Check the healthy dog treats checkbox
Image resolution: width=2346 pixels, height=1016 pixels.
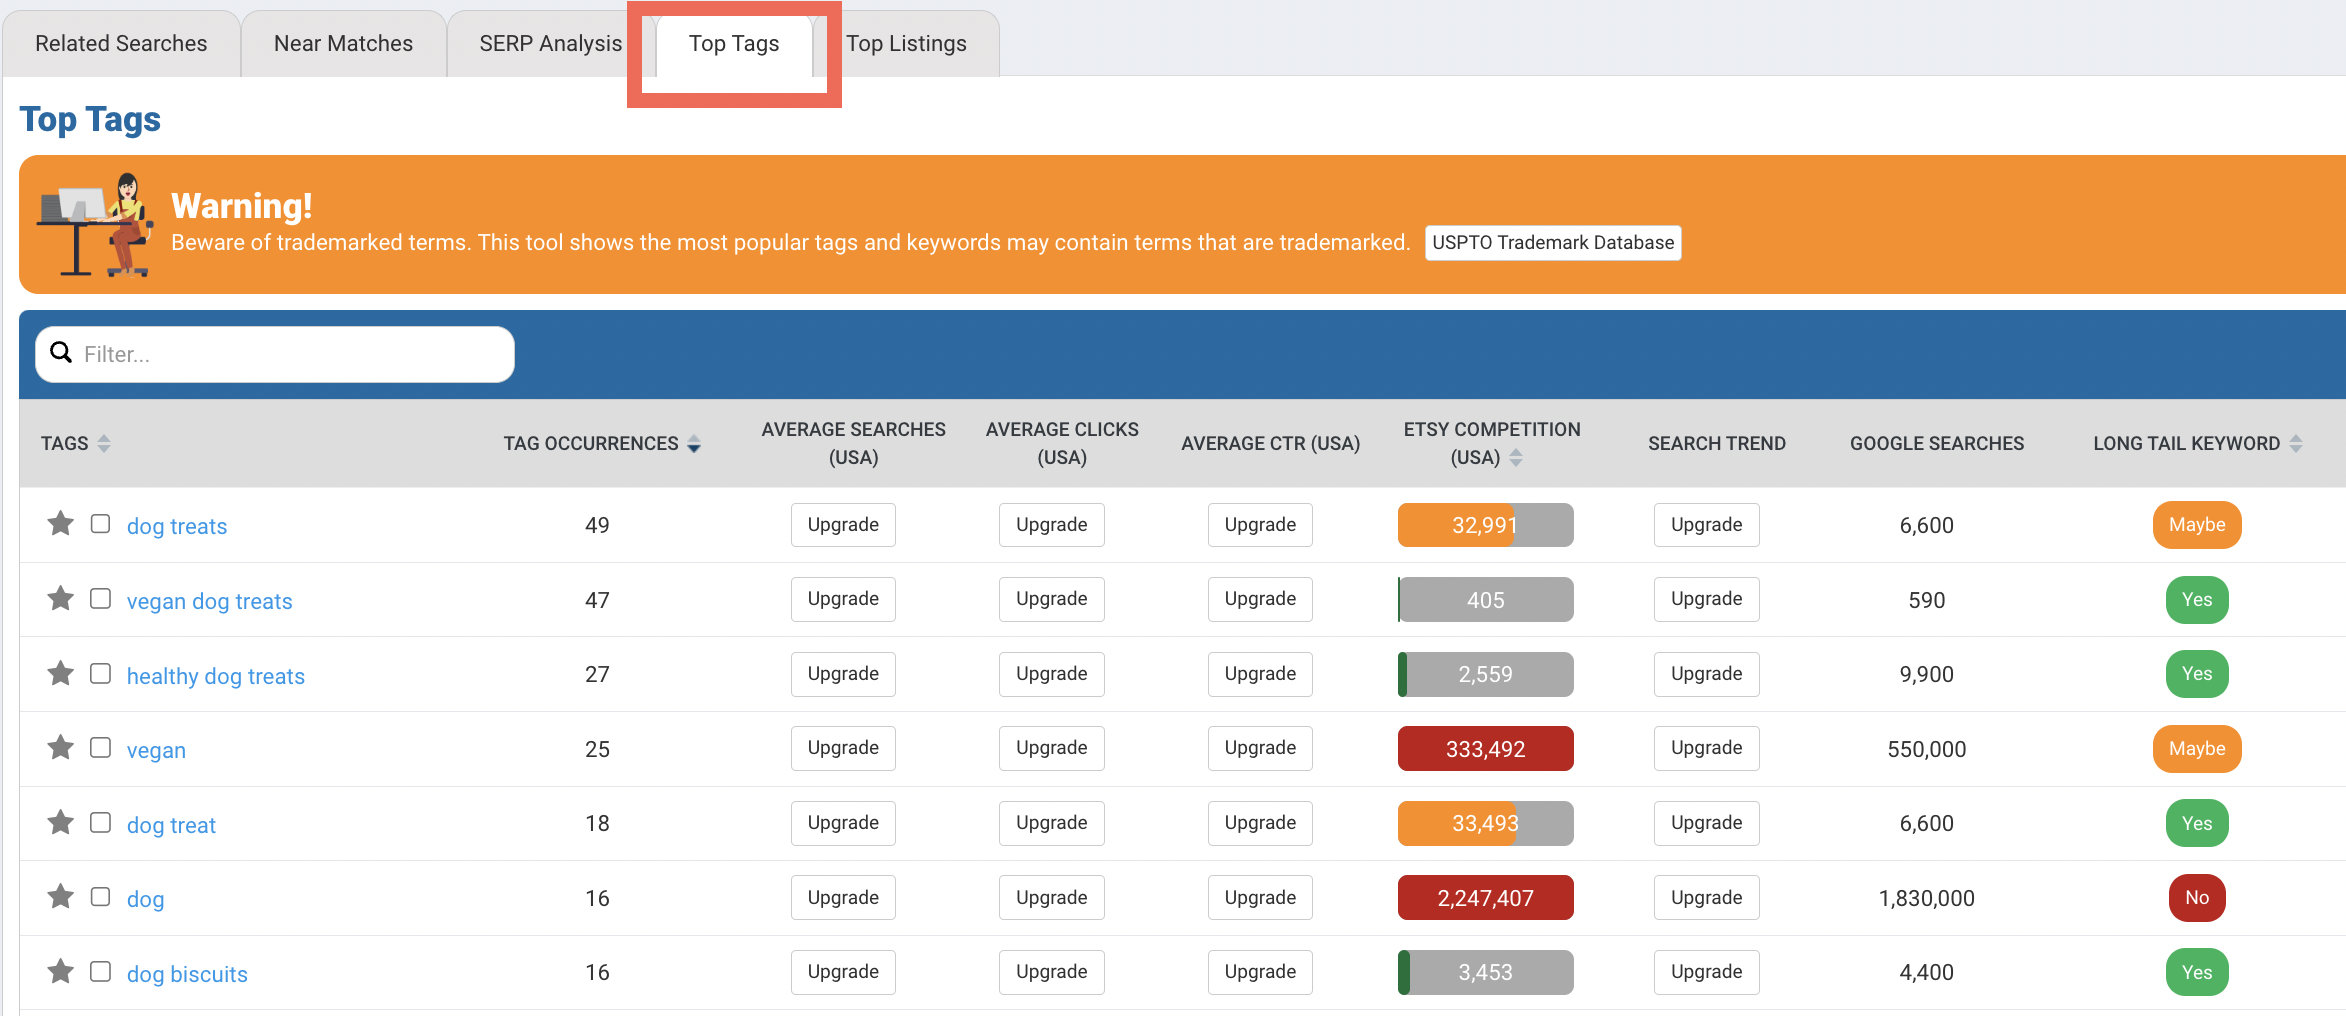point(100,673)
